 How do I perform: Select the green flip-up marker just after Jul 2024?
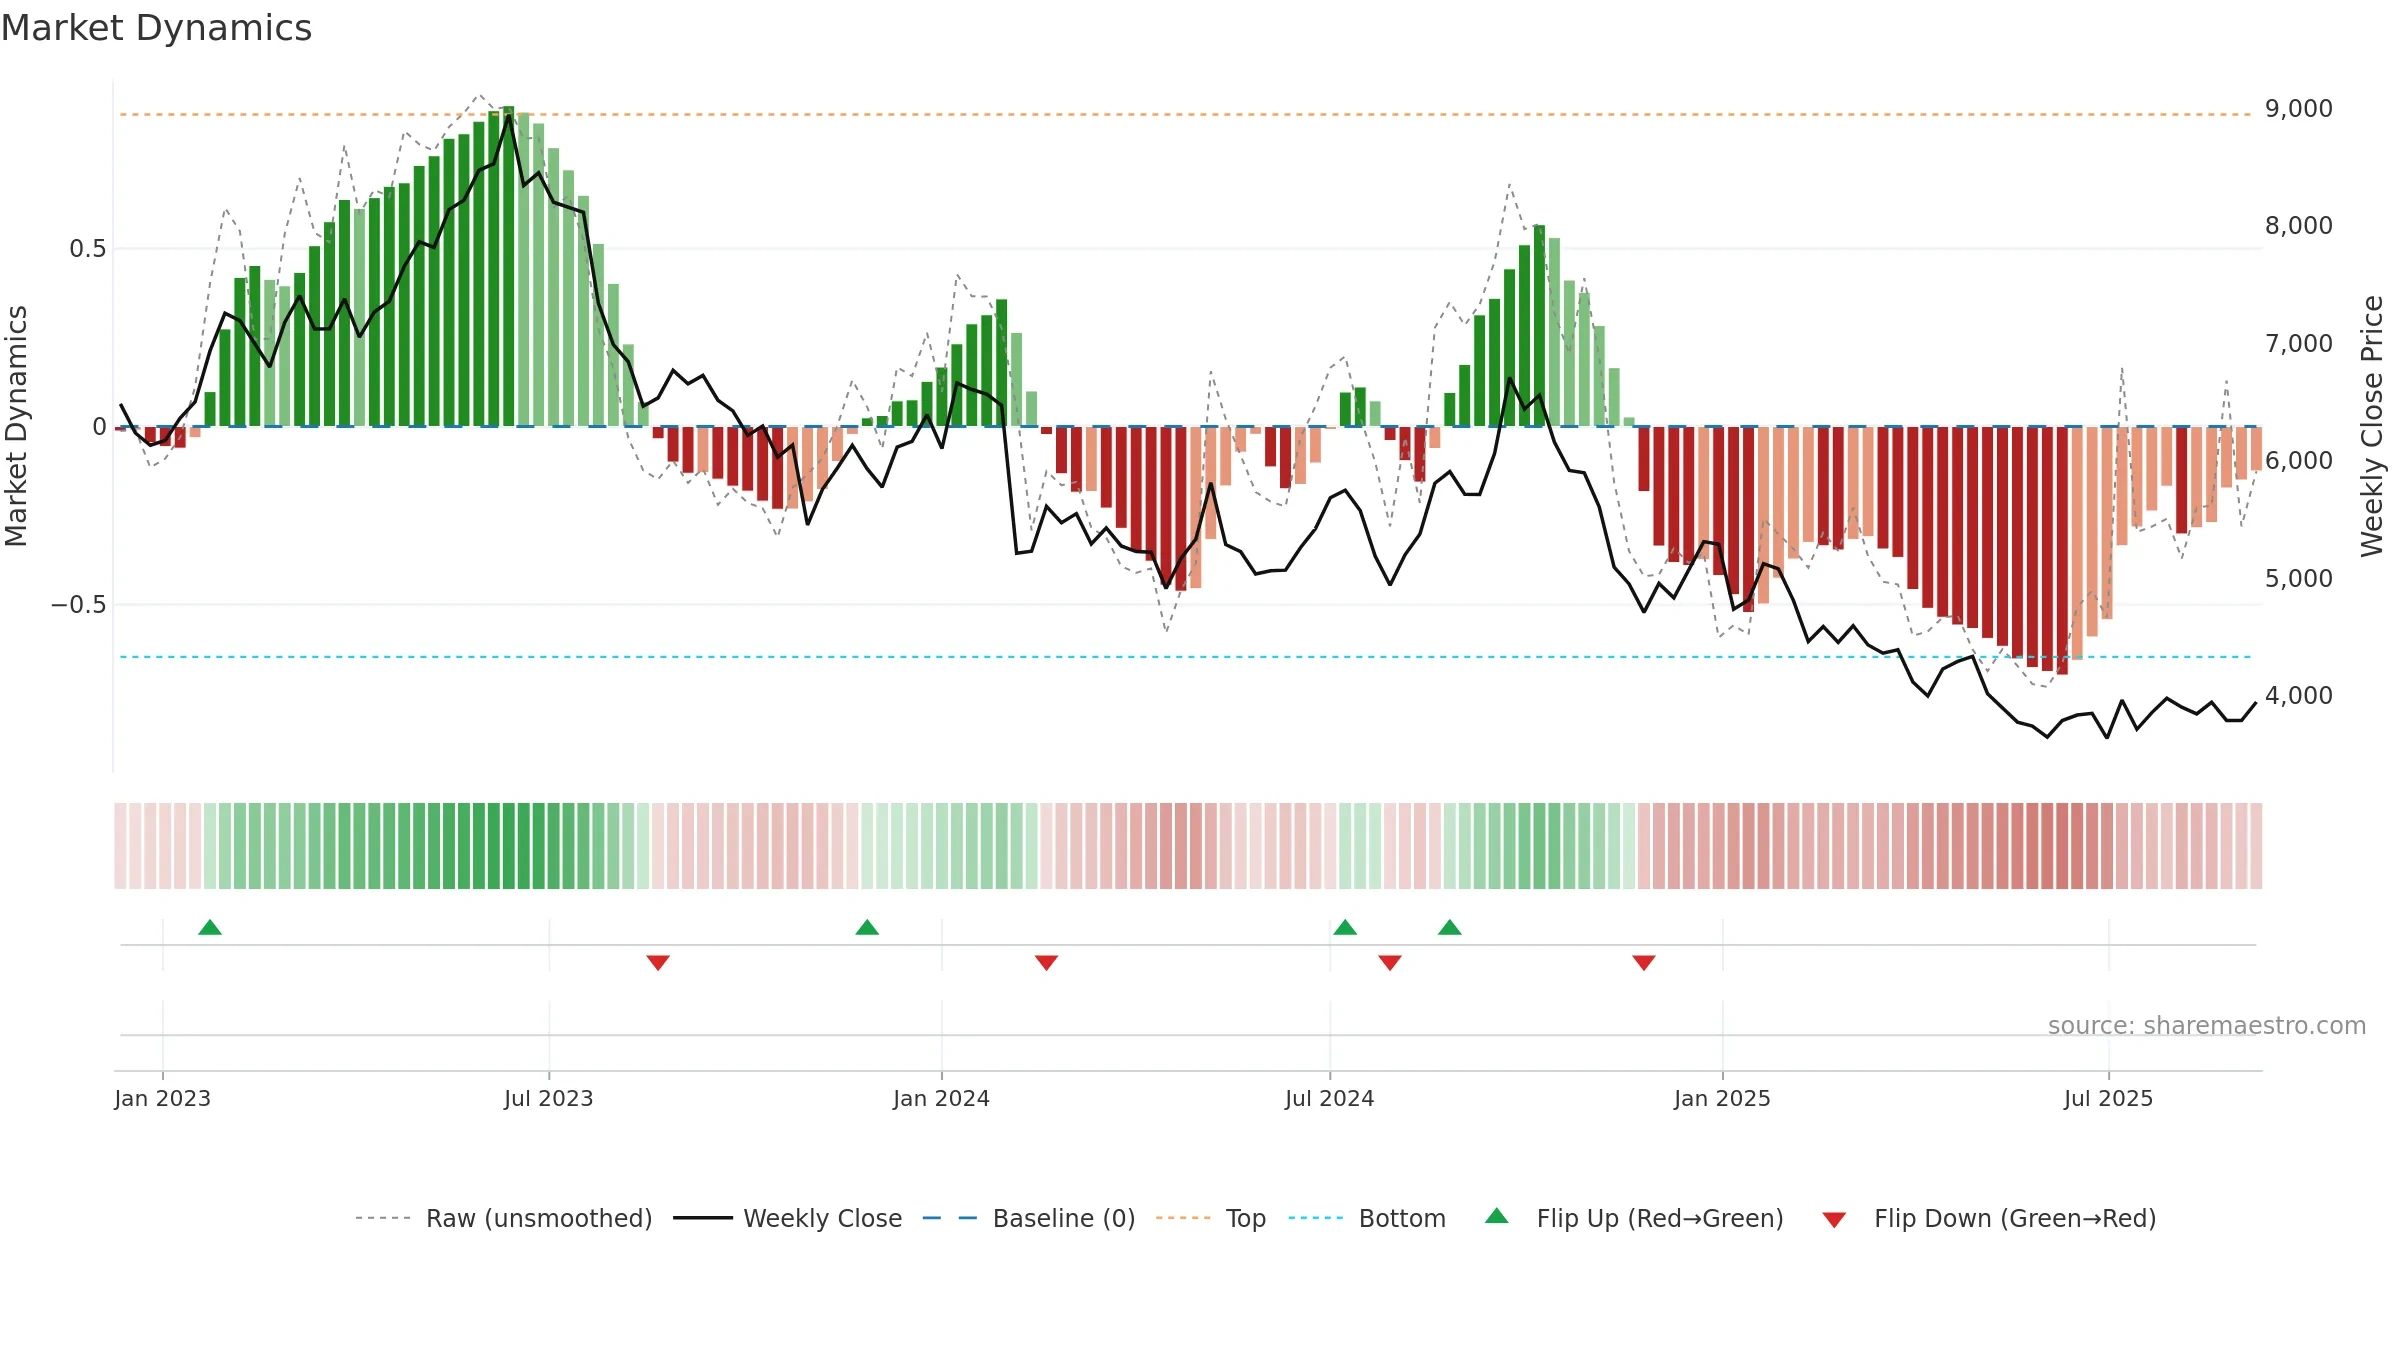pos(1345,928)
